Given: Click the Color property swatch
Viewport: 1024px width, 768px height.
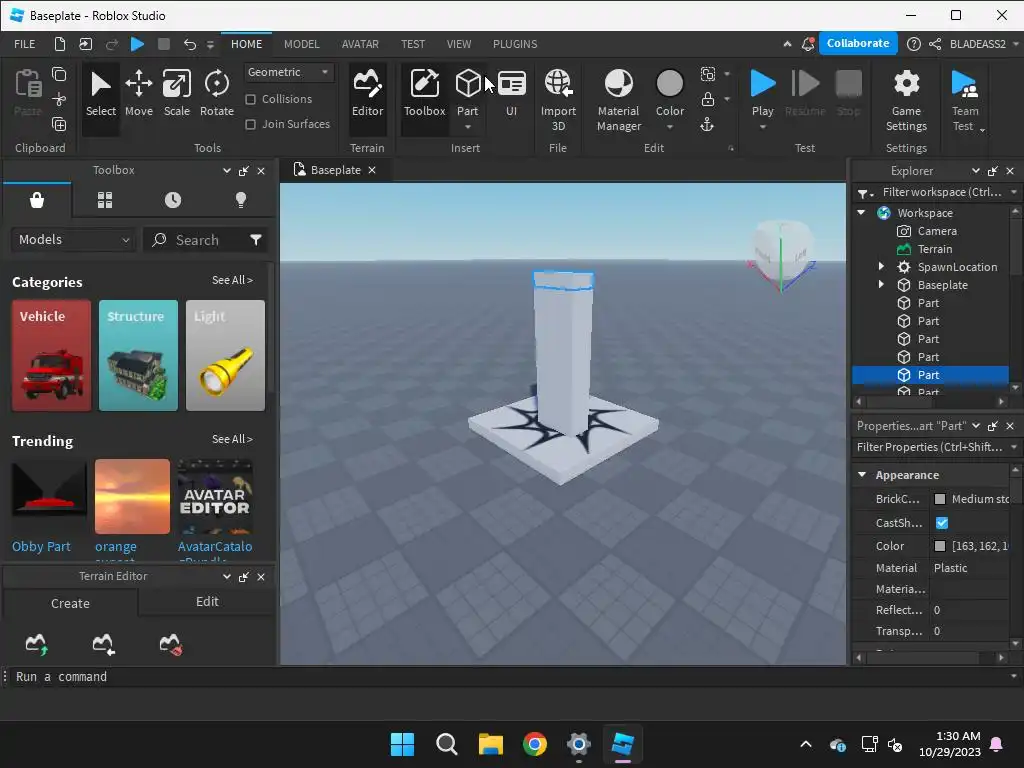Looking at the screenshot, I should coord(940,546).
